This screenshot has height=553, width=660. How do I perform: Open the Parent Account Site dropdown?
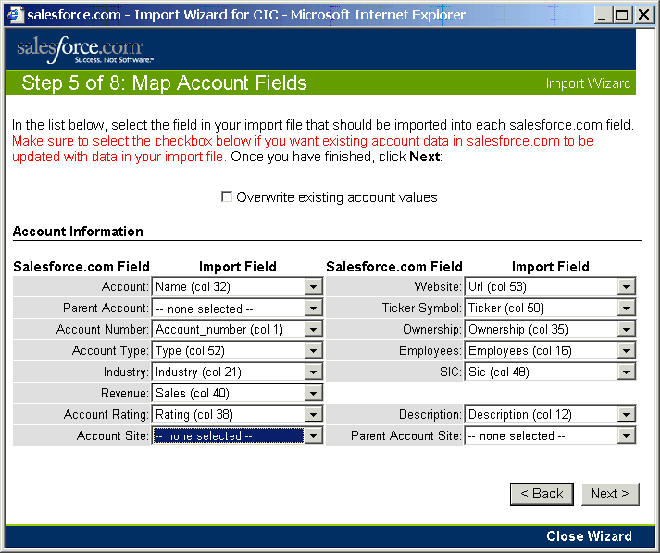(x=550, y=436)
